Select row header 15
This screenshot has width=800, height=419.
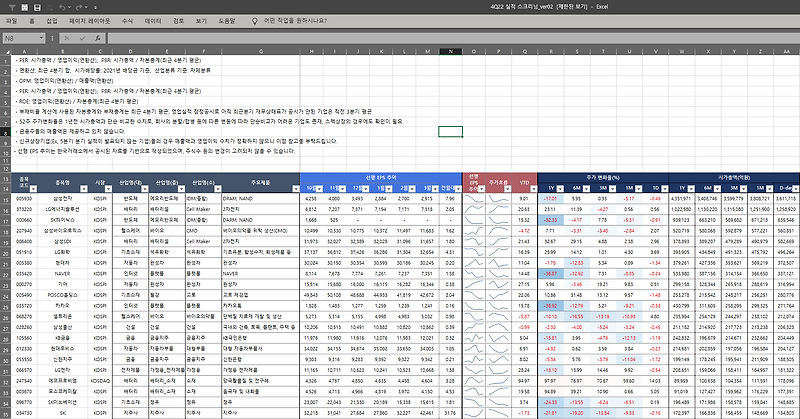(6, 199)
